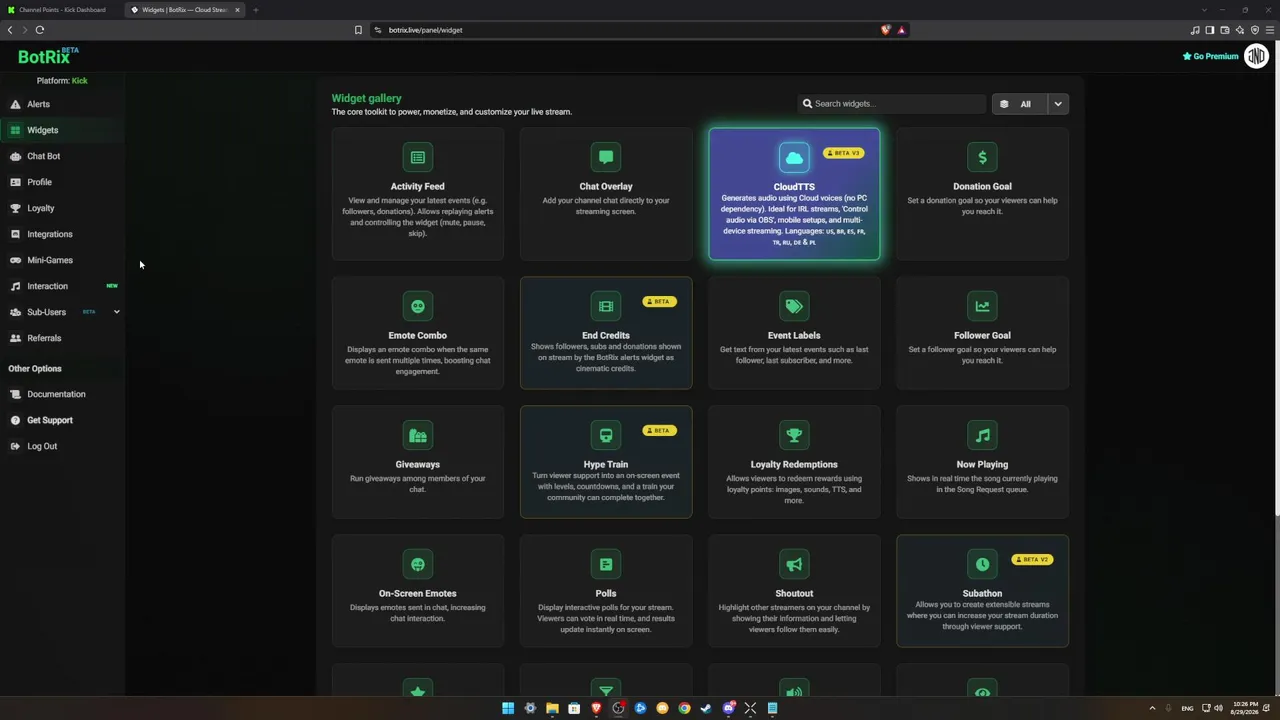Viewport: 1280px width, 720px height.
Task: Click the Loyalty Redemptions trophy icon
Action: tap(794, 435)
